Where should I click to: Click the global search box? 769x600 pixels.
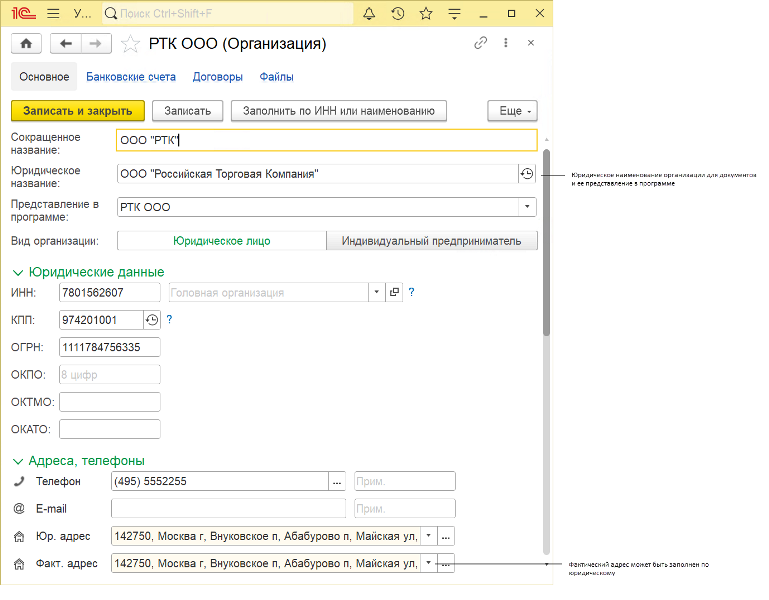228,14
